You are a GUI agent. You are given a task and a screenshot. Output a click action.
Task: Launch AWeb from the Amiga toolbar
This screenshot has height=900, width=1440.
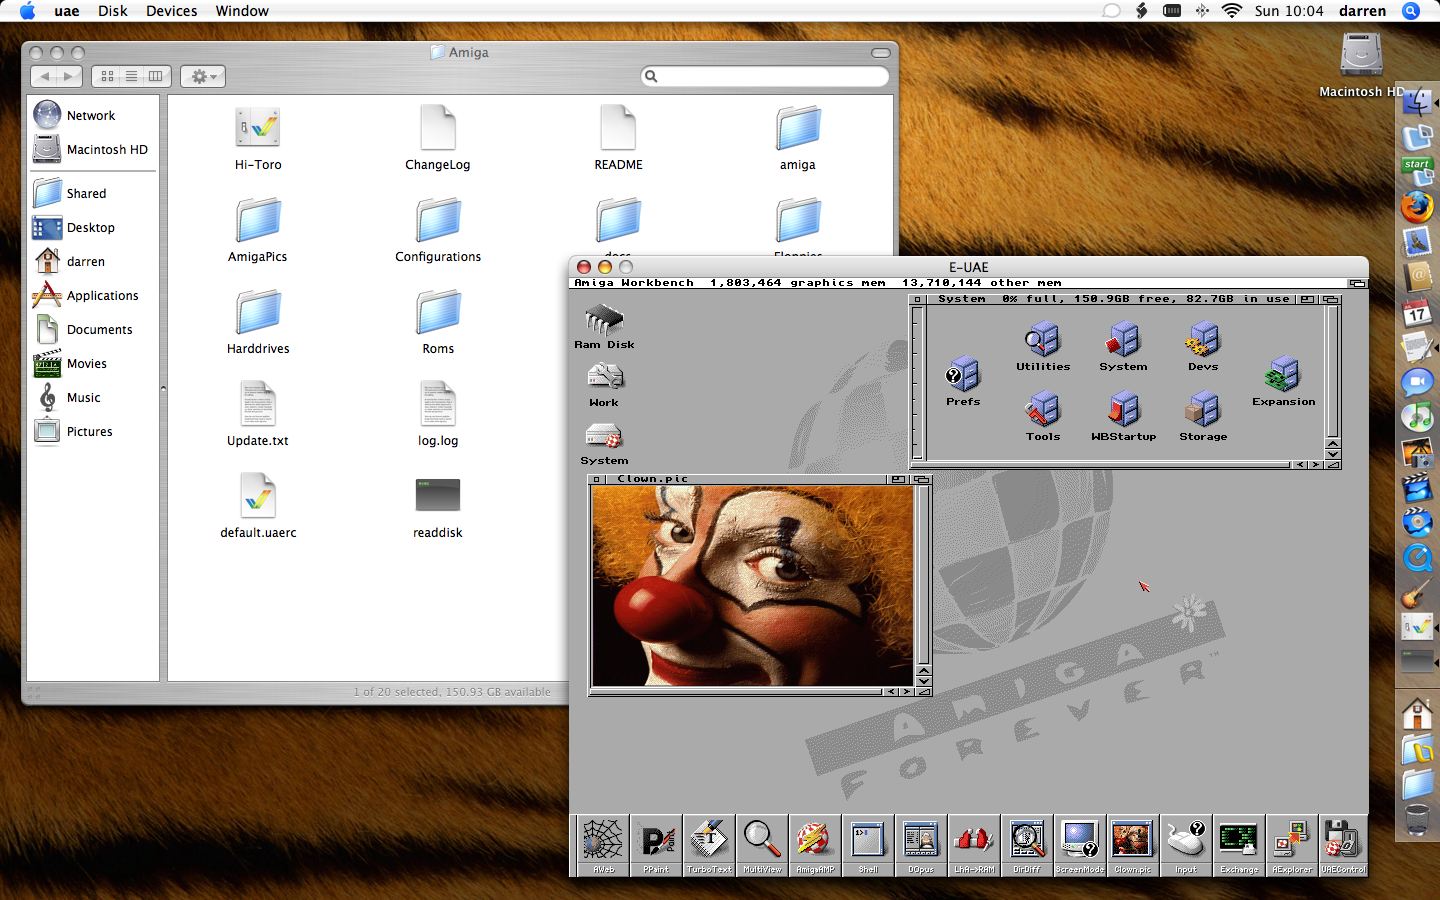point(603,845)
